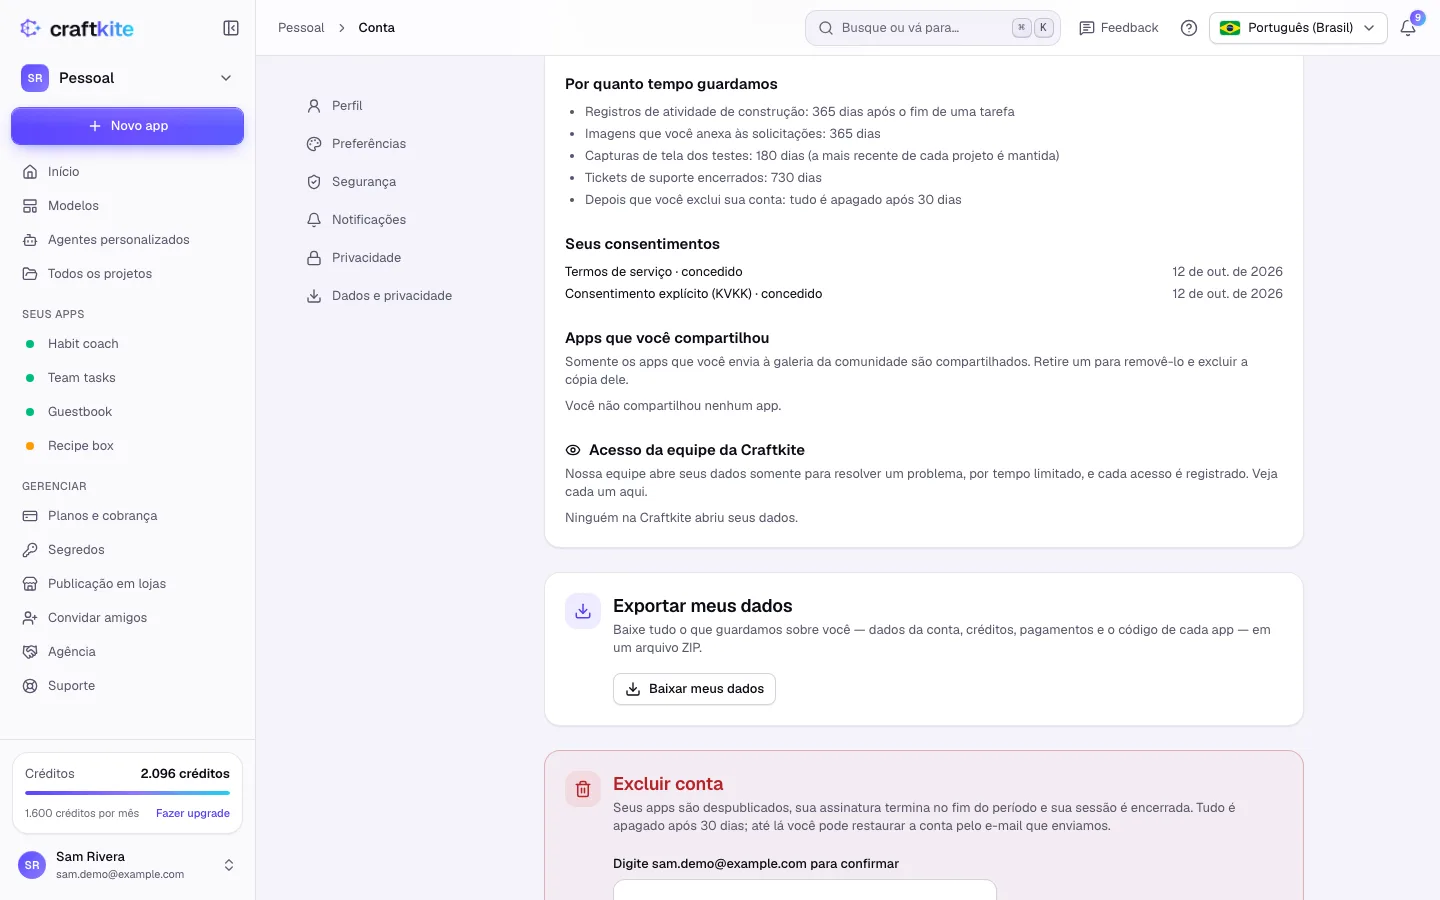Open the Português (Brasil) language dropdown
Viewport: 1440px width, 900px height.
pos(1298,28)
